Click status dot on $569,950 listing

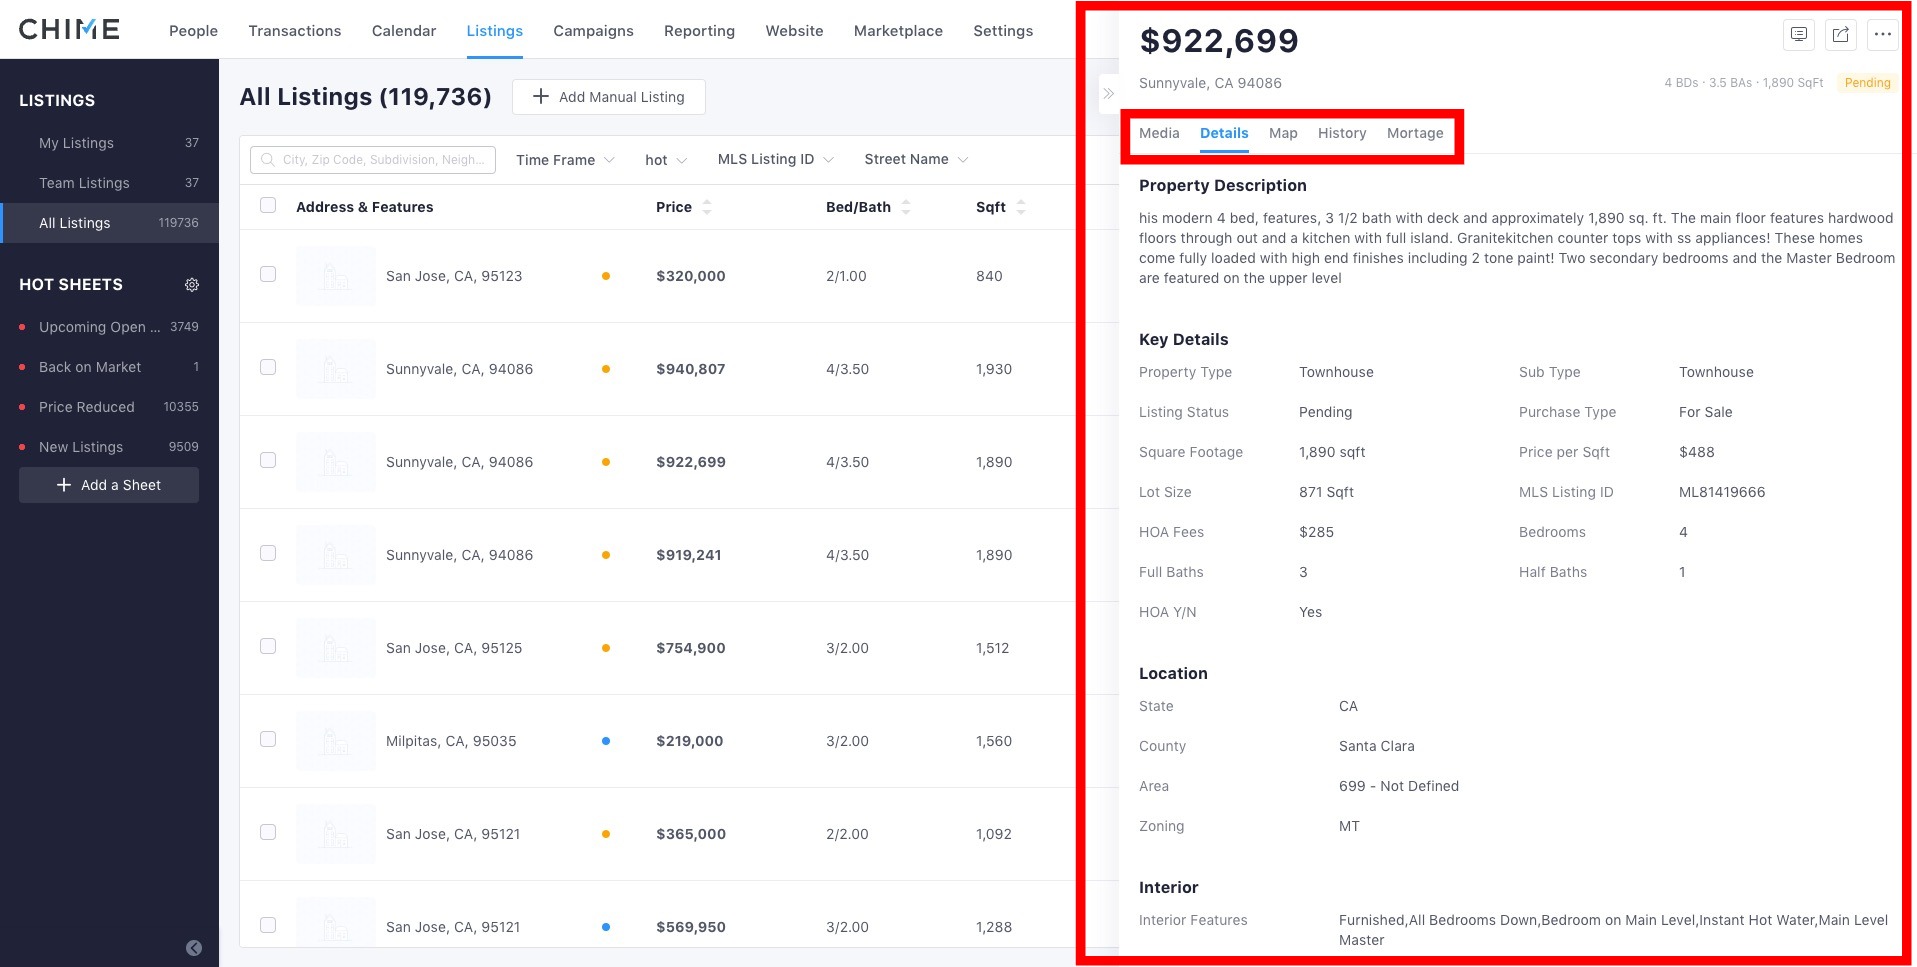[x=606, y=927]
